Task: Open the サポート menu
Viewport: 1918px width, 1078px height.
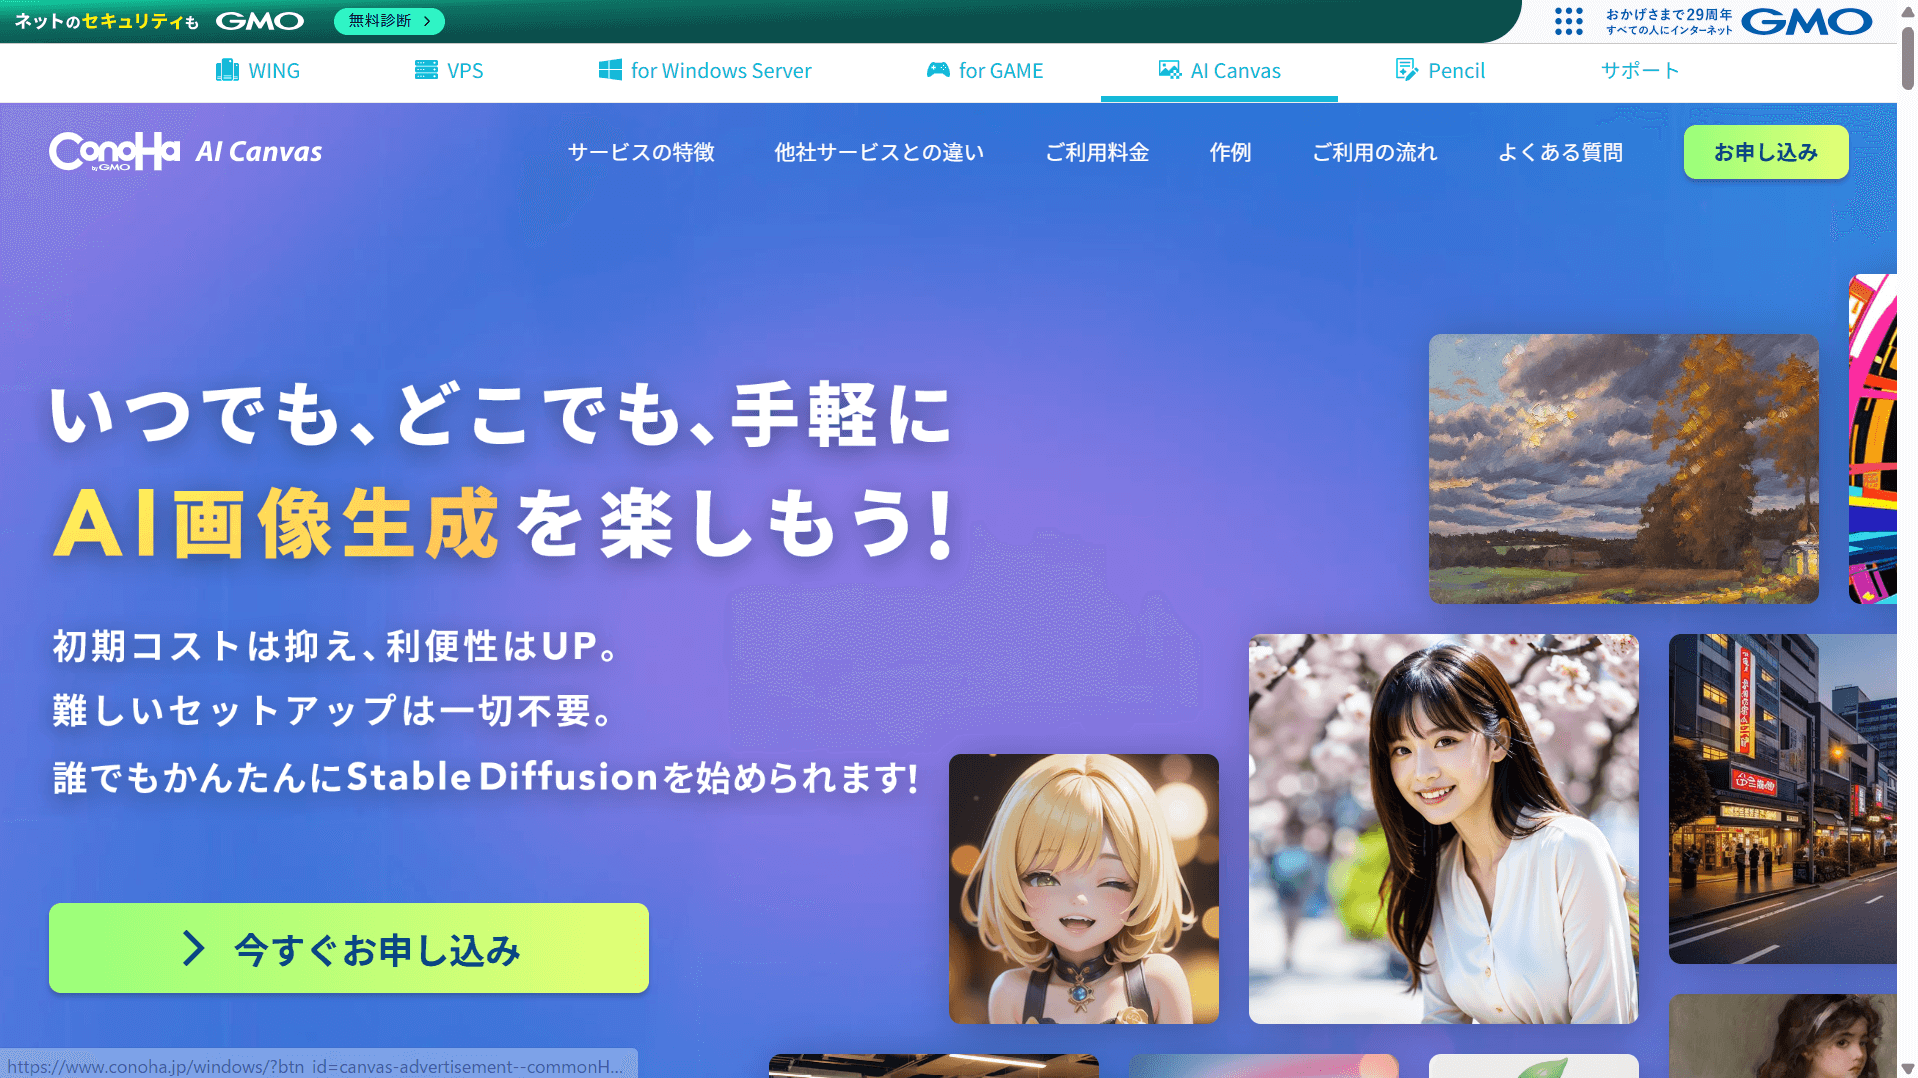Action: 1640,71
